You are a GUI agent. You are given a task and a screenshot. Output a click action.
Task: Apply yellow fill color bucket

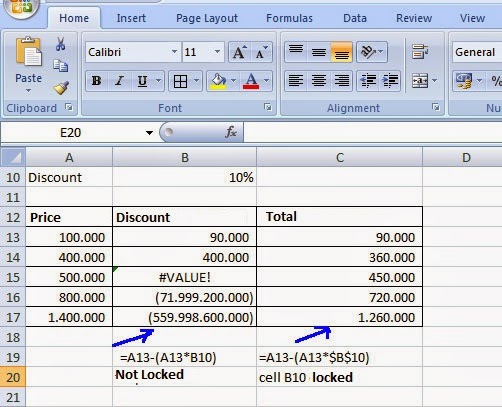tap(218, 81)
